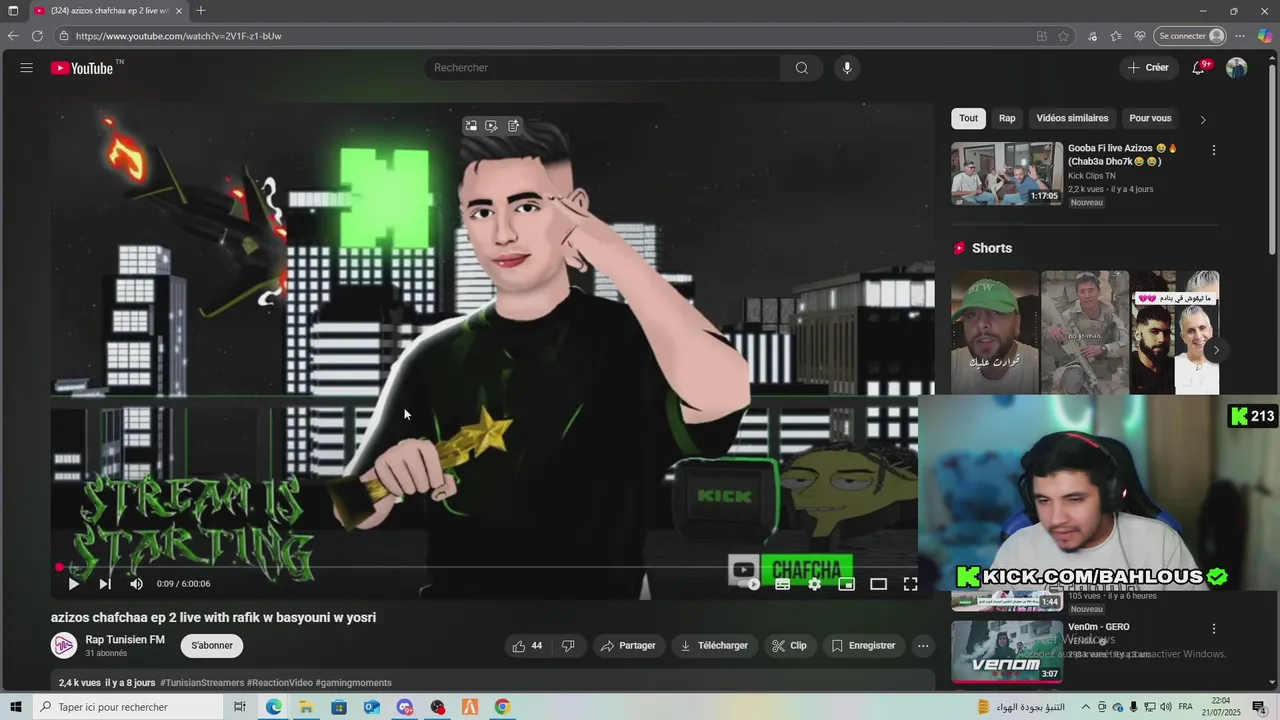Go to YouTube home via logo
Image resolution: width=1280 pixels, height=720 pixels.
[82, 68]
